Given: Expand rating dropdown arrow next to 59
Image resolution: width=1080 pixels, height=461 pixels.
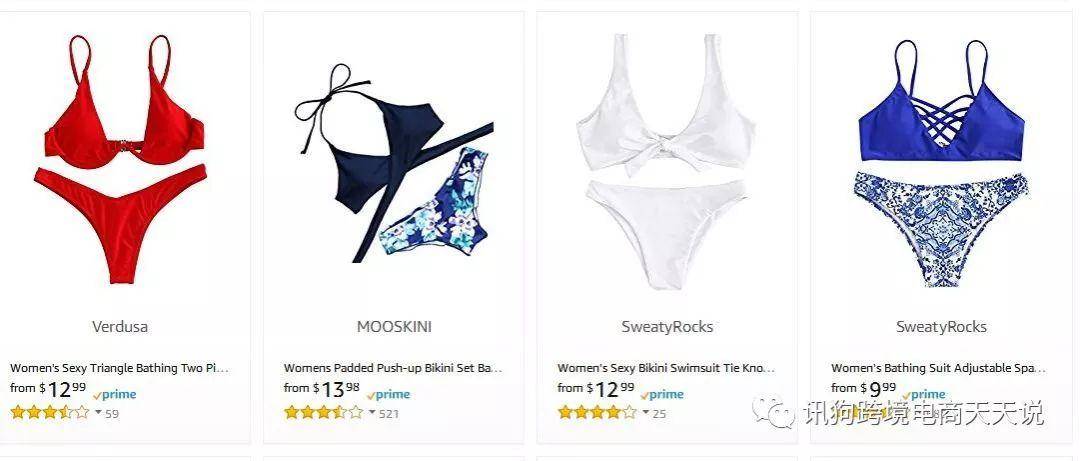Looking at the screenshot, I should (98, 413).
